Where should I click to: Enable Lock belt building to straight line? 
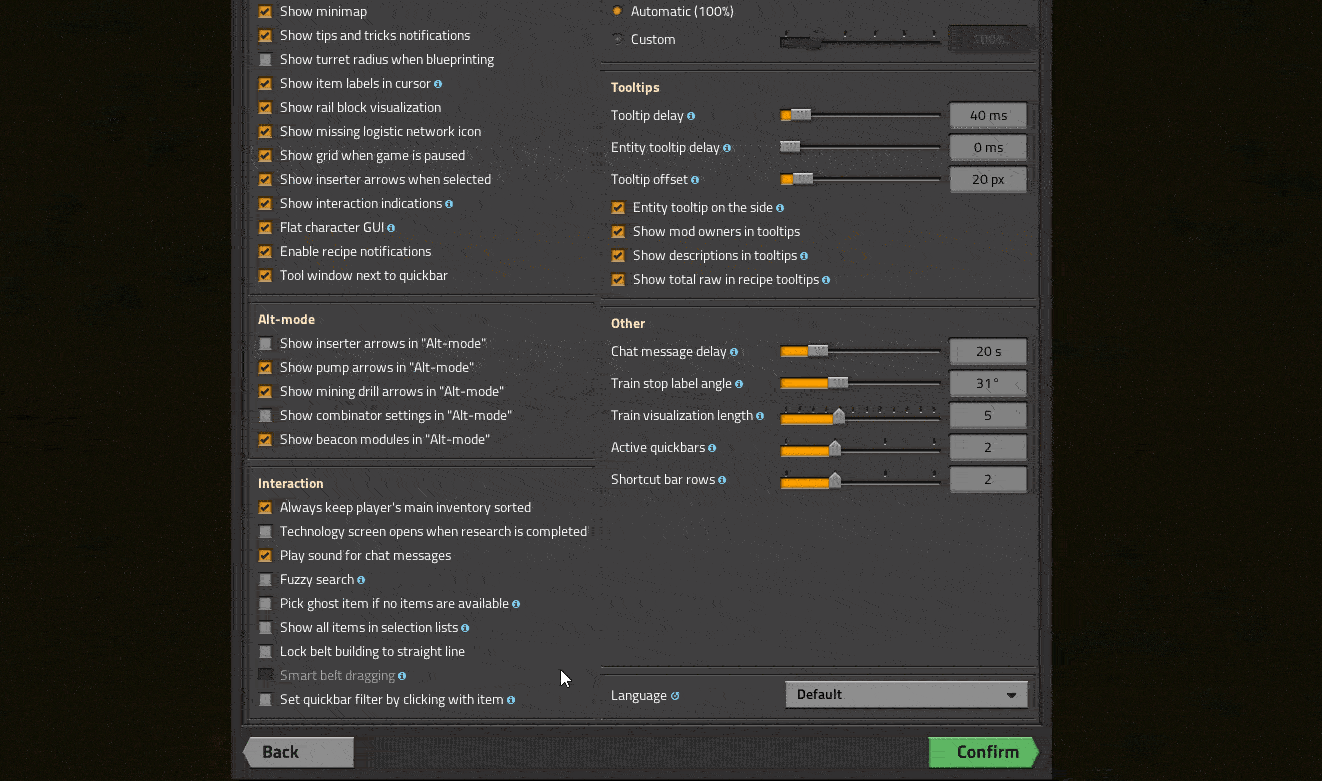pyautogui.click(x=265, y=652)
